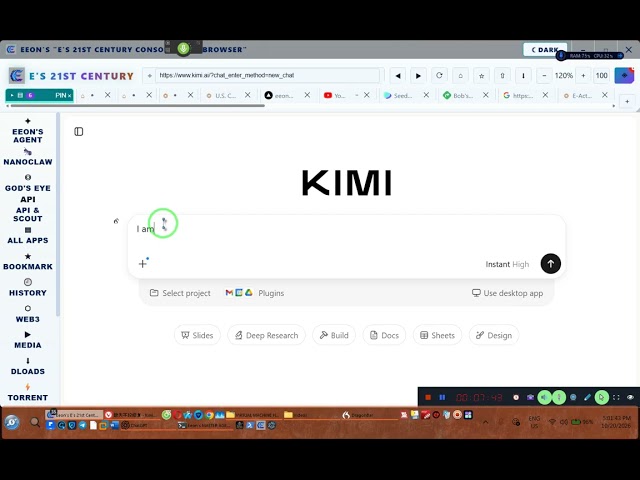The width and height of the screenshot is (640, 480).
Task: Open the Plugins menu
Action: [x=255, y=293]
